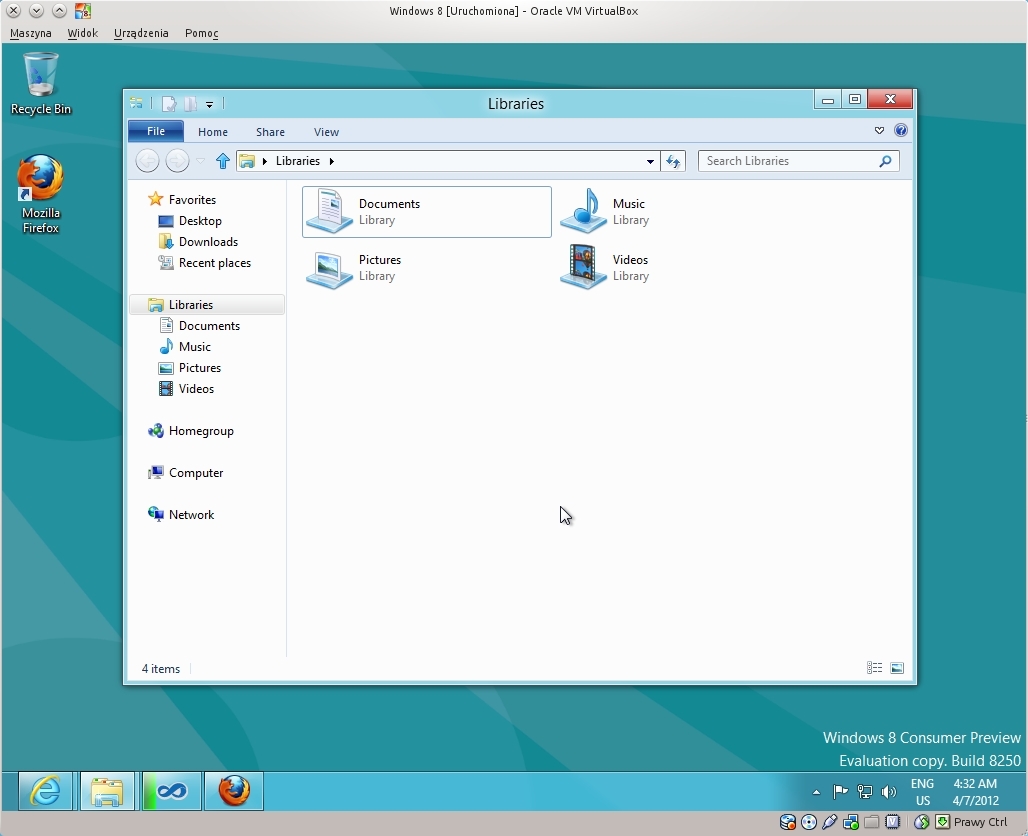The height and width of the screenshot is (836, 1028).
Task: Select the Mozilla Firefox desktop shortcut
Action: coord(41,194)
